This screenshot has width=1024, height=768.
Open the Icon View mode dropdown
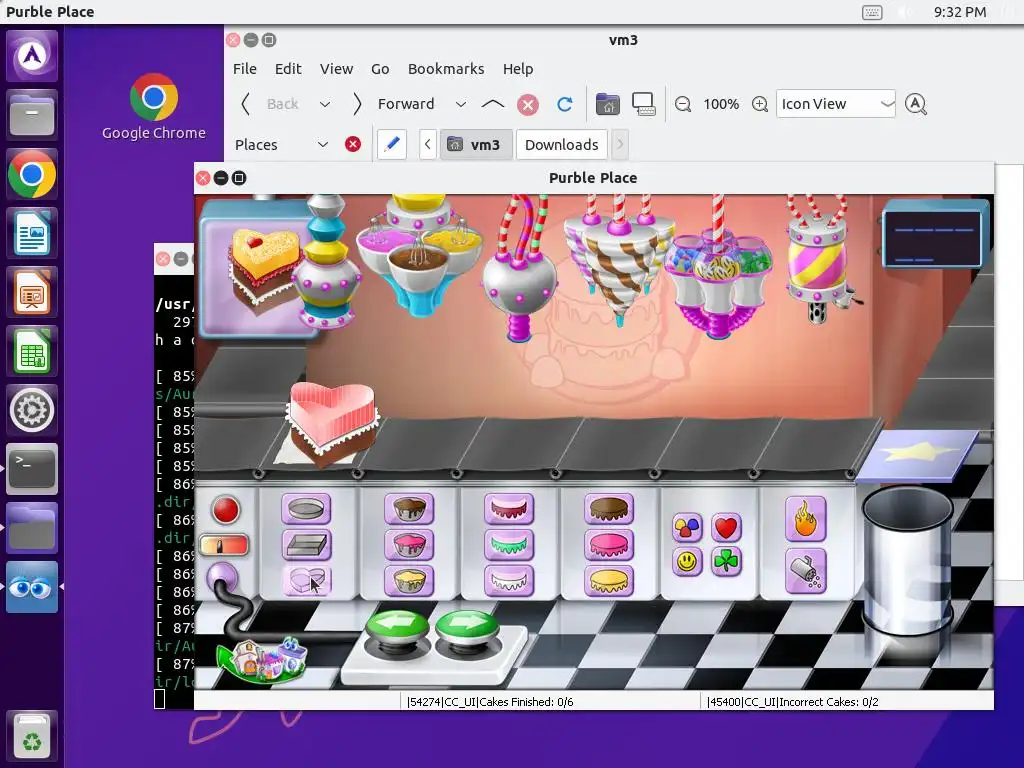[x=835, y=104]
